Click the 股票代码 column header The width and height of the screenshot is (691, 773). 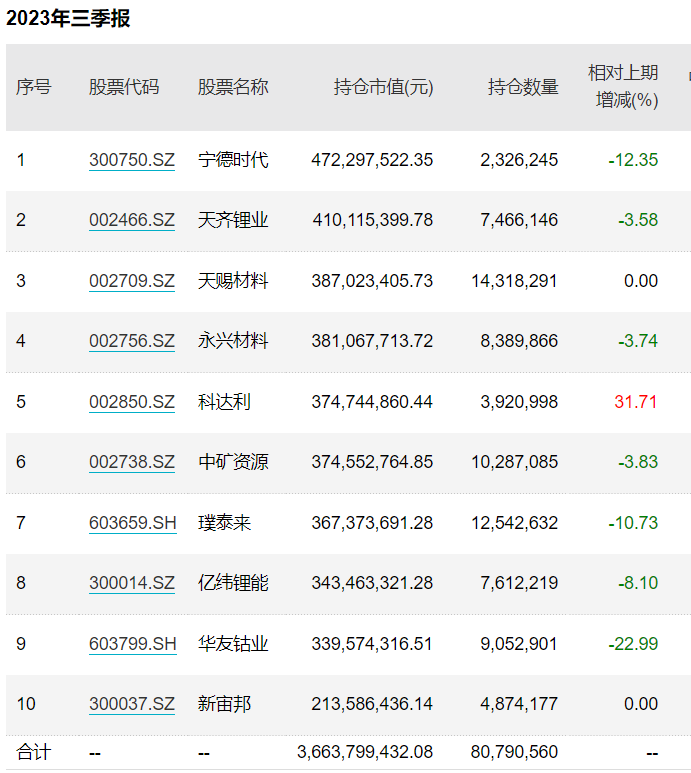pos(124,87)
